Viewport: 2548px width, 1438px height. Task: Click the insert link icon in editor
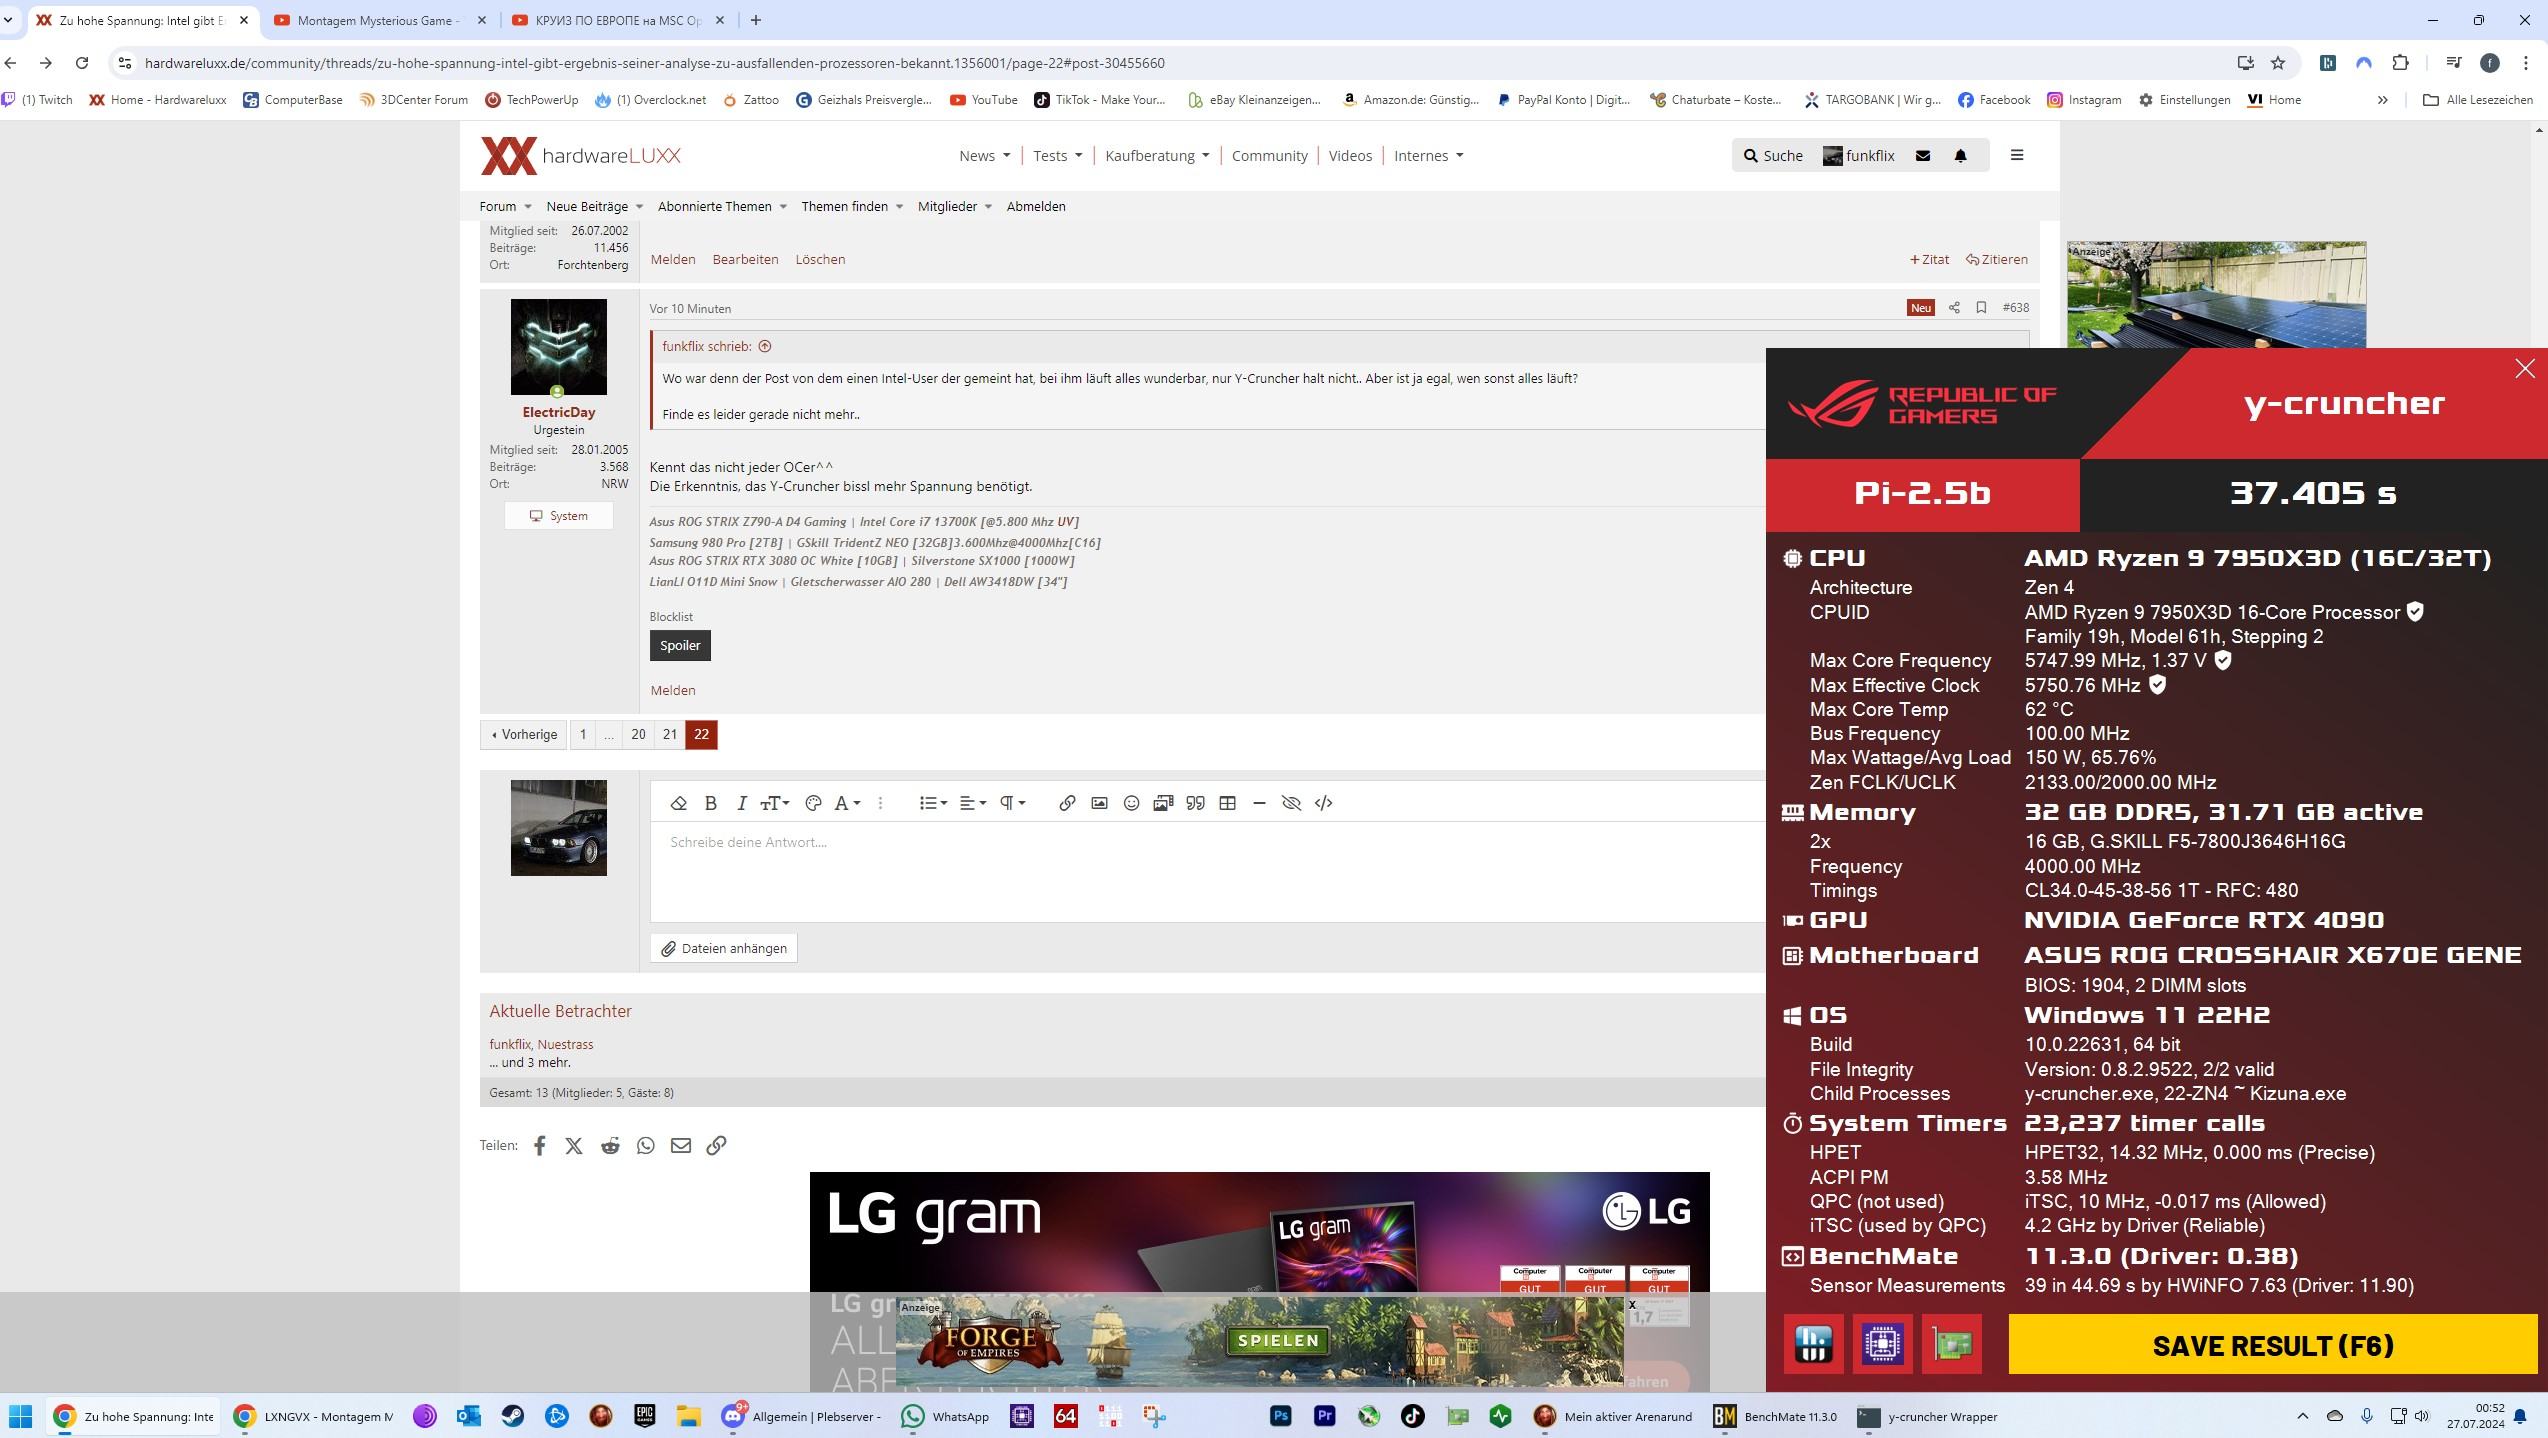click(1067, 803)
